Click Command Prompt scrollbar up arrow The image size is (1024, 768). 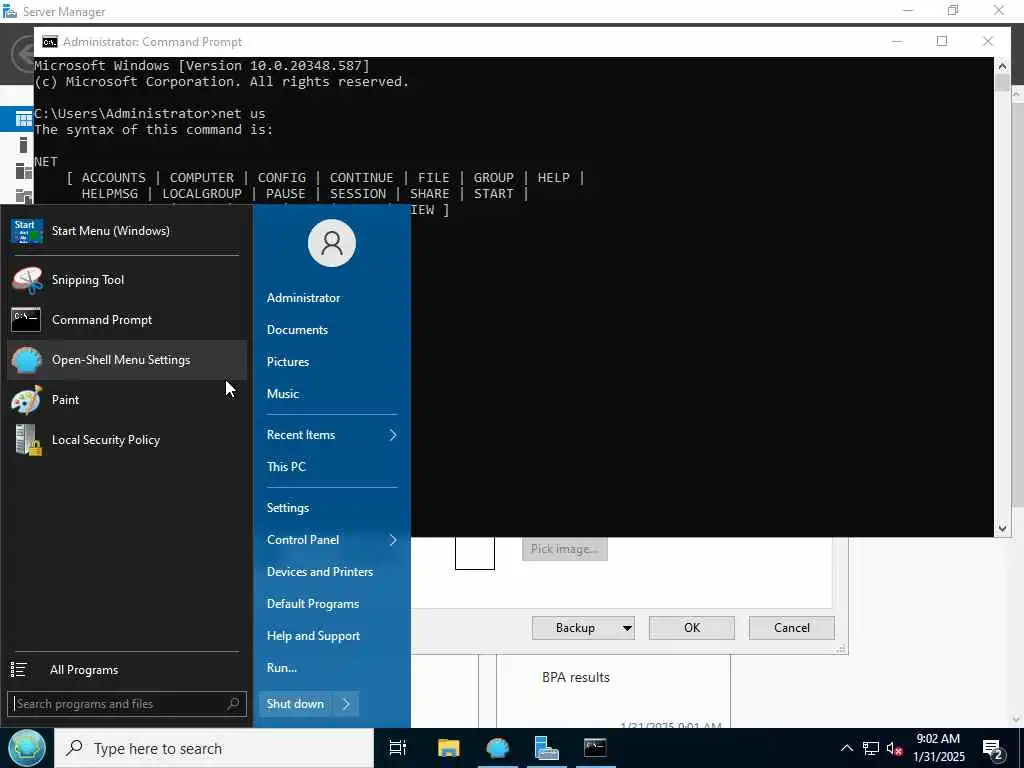point(1002,65)
